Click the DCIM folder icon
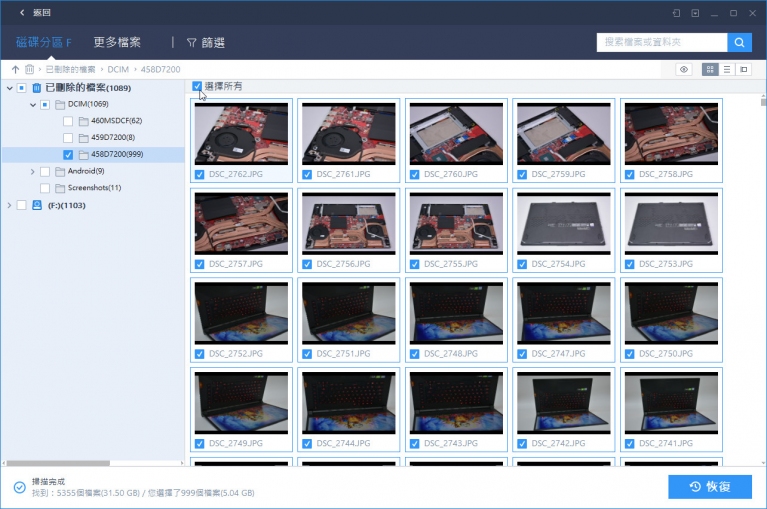The width and height of the screenshot is (767, 509). pyautogui.click(x=60, y=105)
